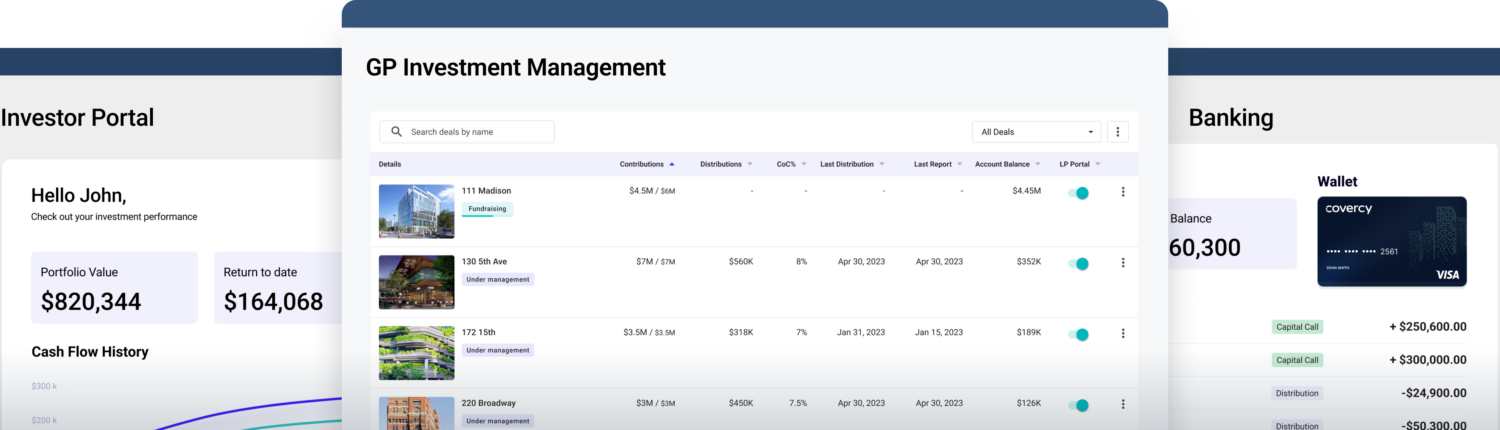Click the Distribution tag beside -$24,900.00

[x=1297, y=393]
